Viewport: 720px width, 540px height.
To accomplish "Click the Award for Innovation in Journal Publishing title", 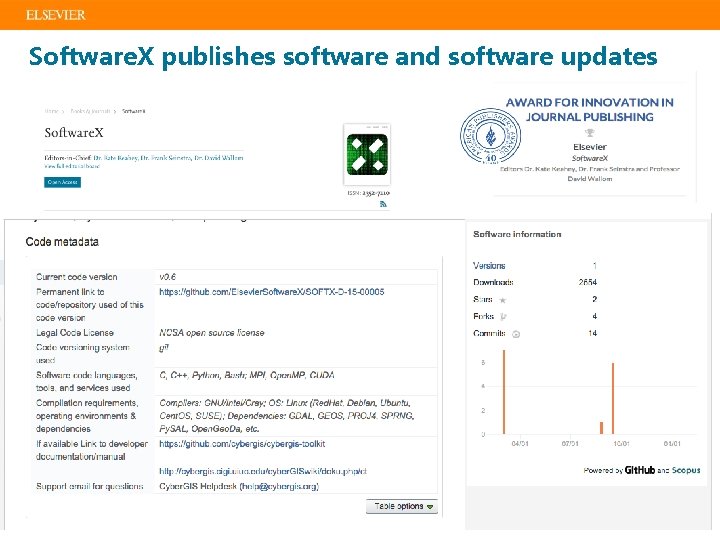I will pos(590,109).
